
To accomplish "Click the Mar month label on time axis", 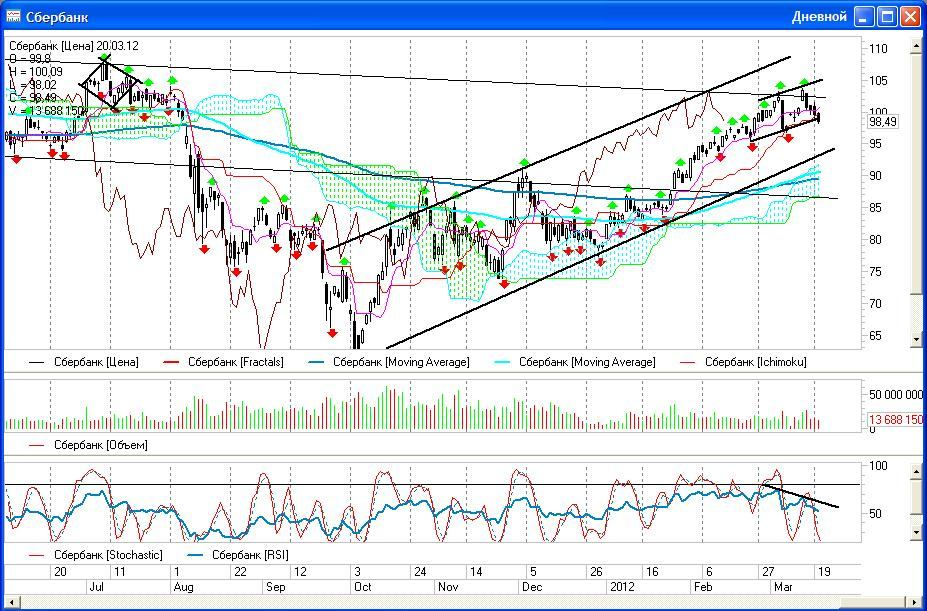I will click(783, 587).
